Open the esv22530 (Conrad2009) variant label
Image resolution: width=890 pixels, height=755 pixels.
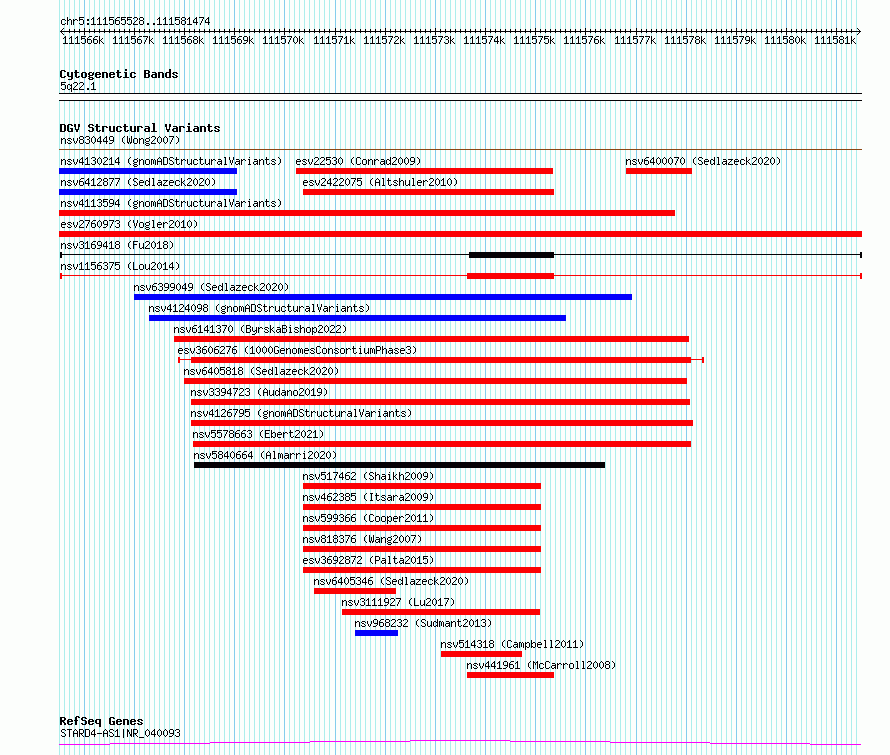(358, 161)
